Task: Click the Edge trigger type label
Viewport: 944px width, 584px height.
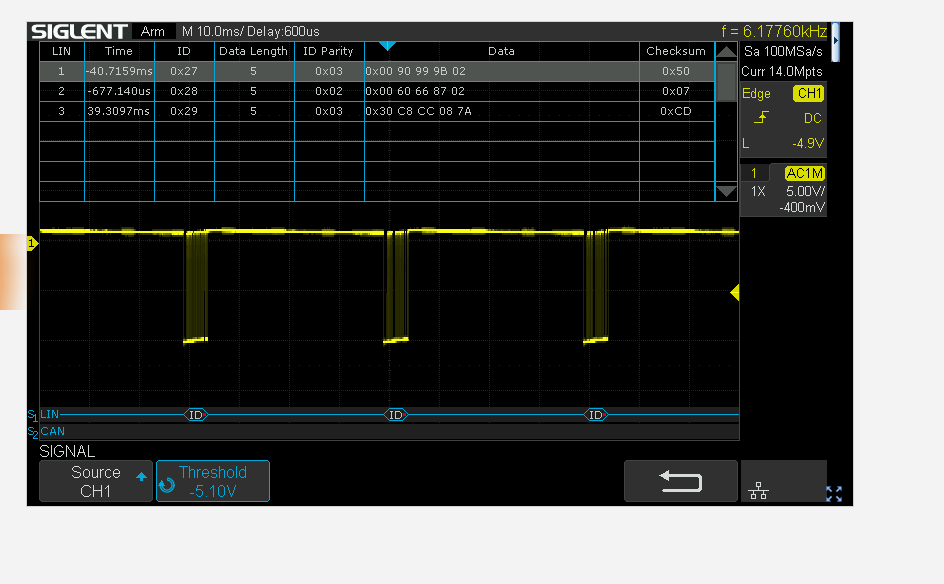Action: tap(756, 94)
